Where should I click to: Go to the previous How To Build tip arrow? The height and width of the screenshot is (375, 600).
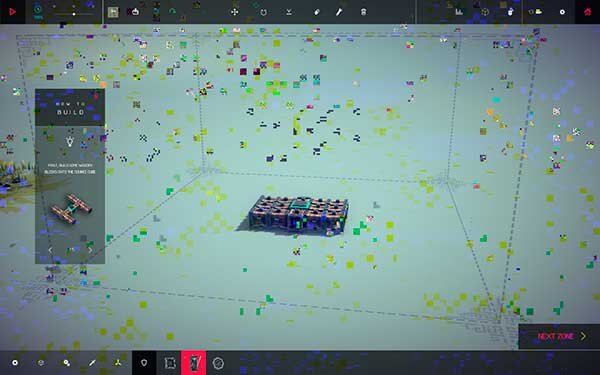[x=50, y=250]
